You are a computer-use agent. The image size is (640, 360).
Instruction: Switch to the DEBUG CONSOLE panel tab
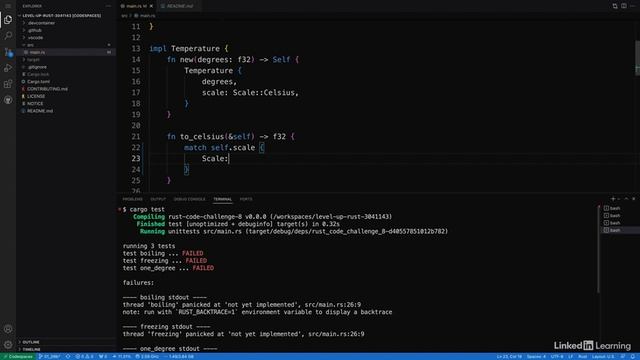pos(189,199)
